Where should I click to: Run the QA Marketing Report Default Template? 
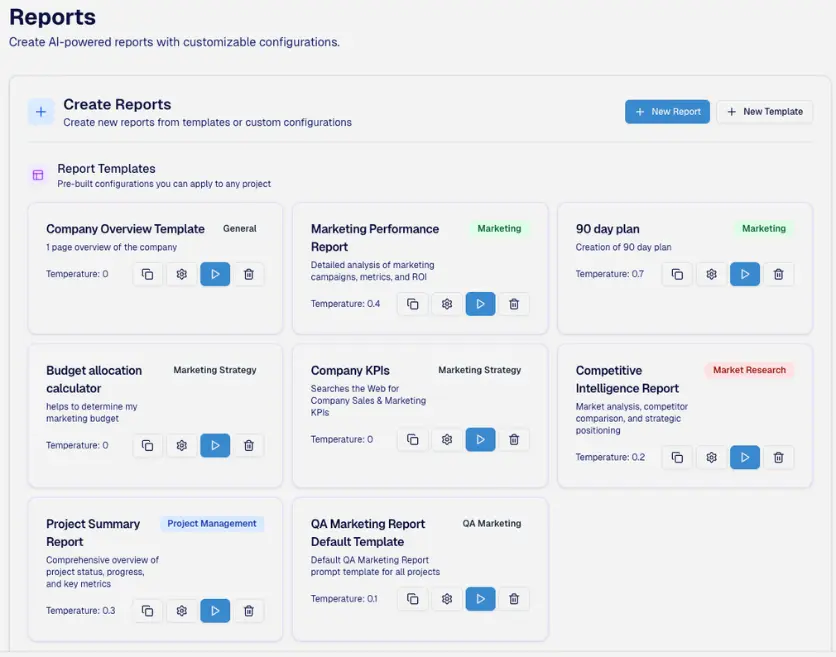pyautogui.click(x=480, y=599)
